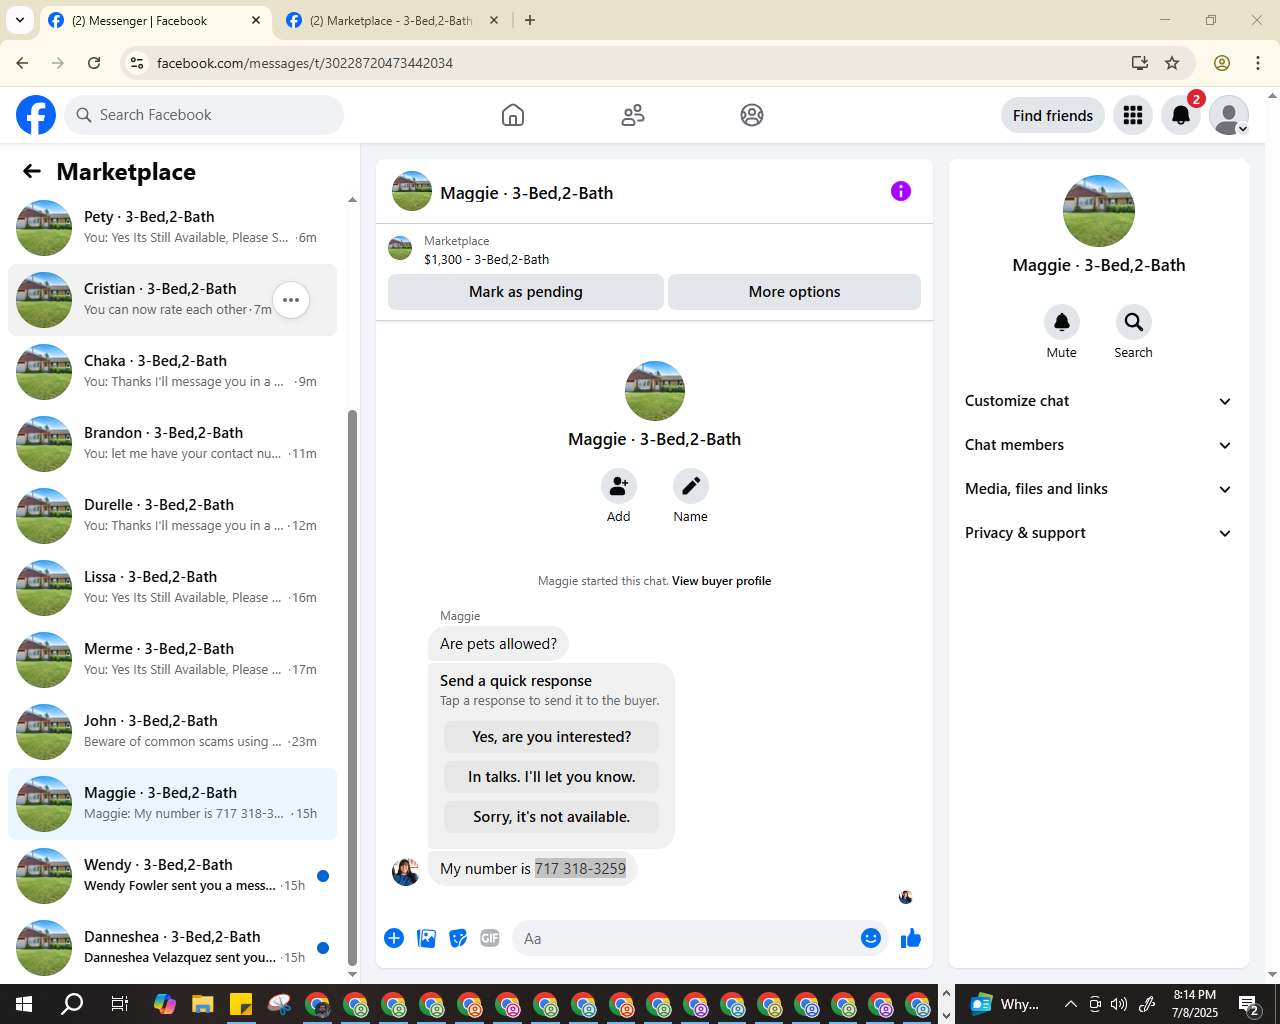Open the Windows notification center
Image resolution: width=1280 pixels, height=1024 pixels.
[1249, 1004]
